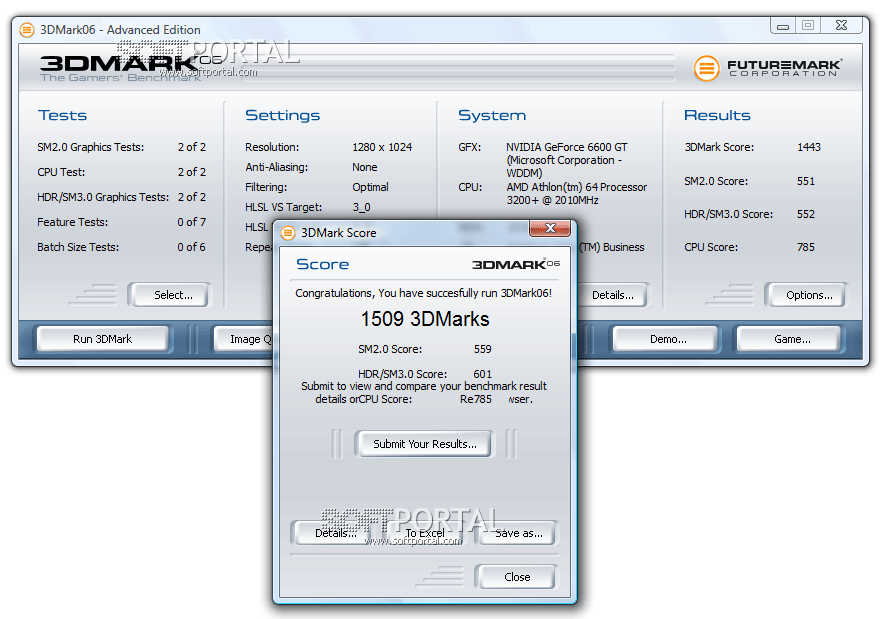Export results with To Excel button

[x=425, y=533]
